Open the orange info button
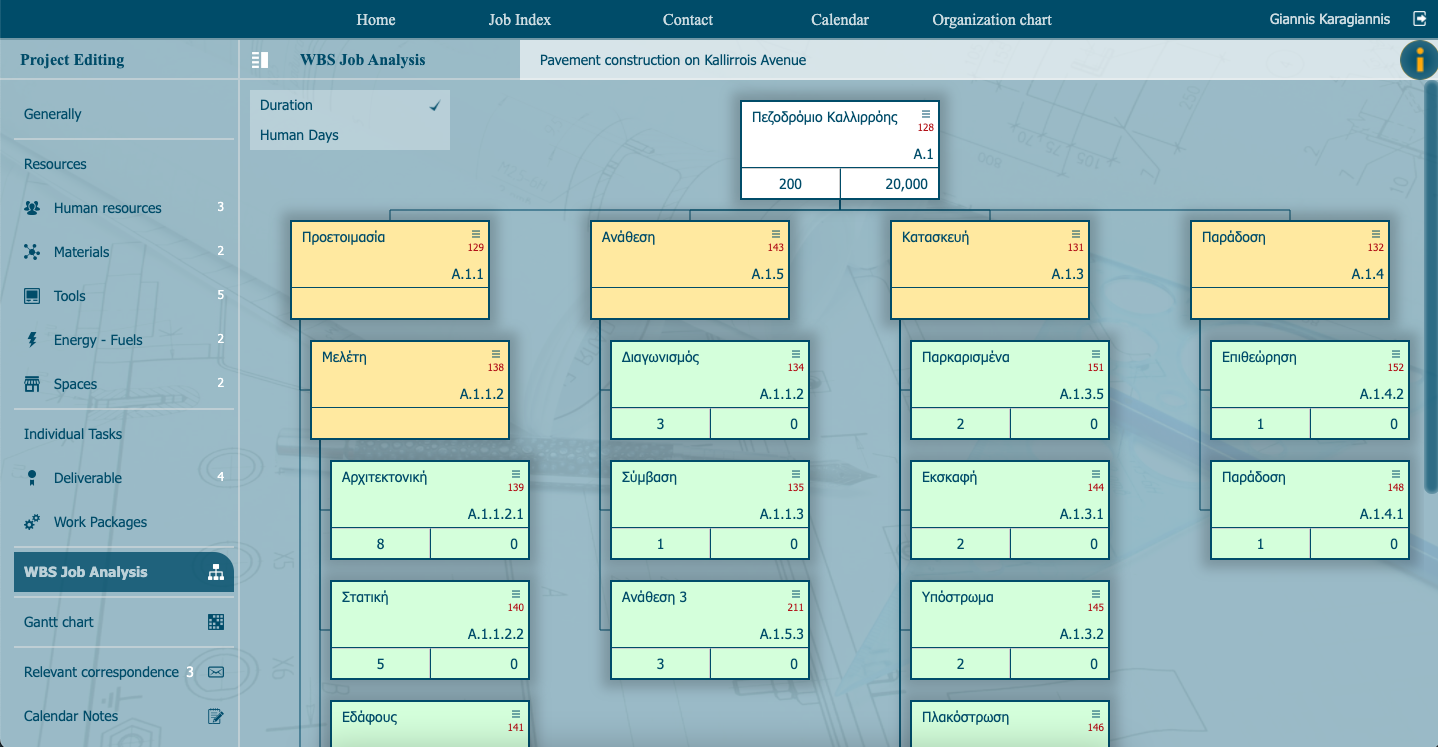The width and height of the screenshot is (1438, 747). 1418,60
